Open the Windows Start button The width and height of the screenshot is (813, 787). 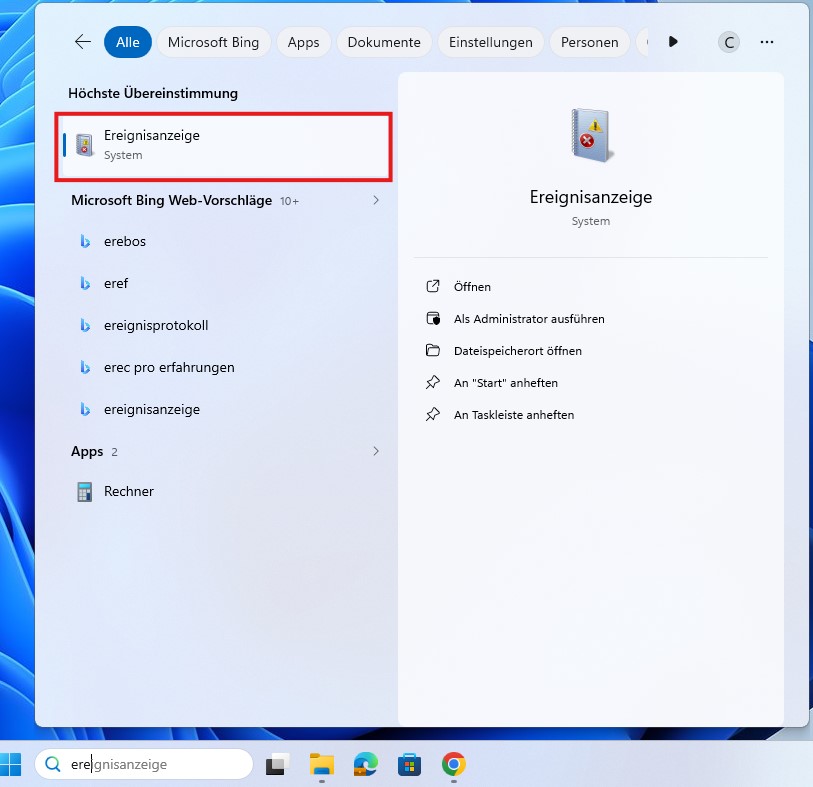[10, 764]
